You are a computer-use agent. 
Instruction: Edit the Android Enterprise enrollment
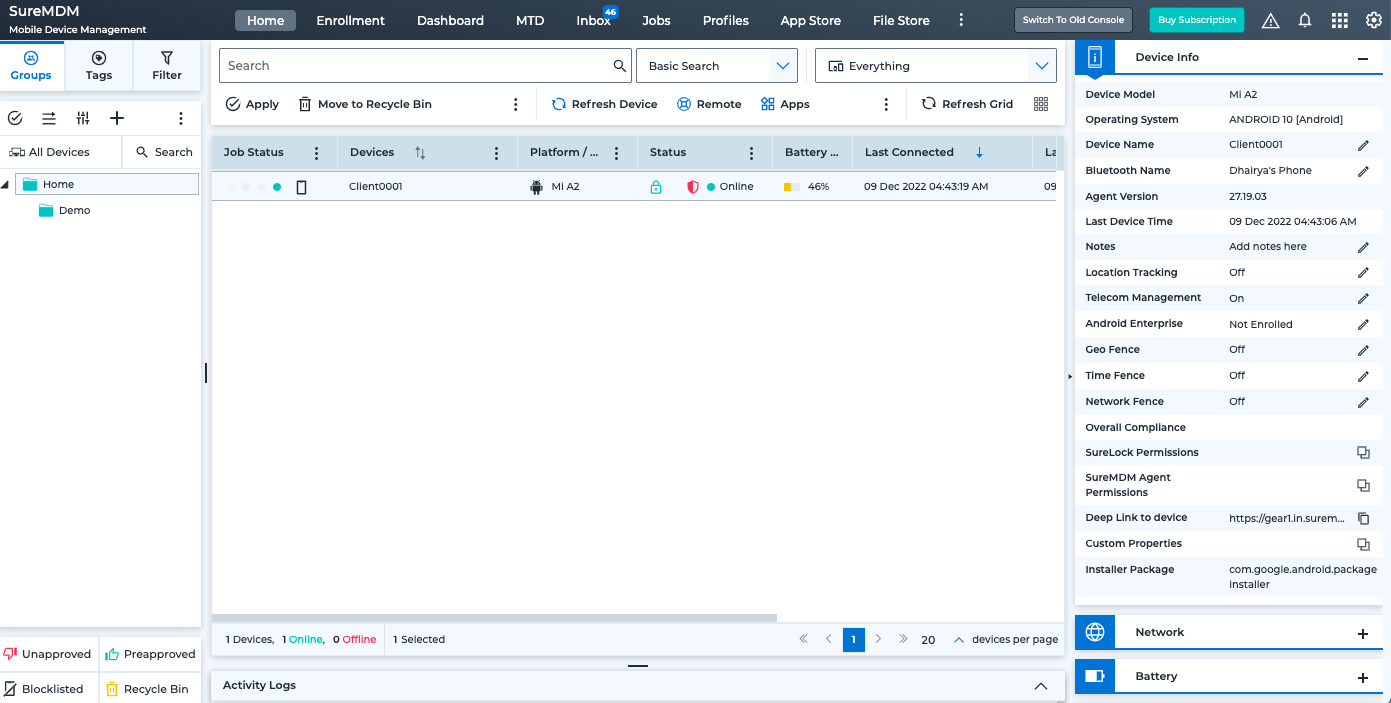pos(1363,324)
